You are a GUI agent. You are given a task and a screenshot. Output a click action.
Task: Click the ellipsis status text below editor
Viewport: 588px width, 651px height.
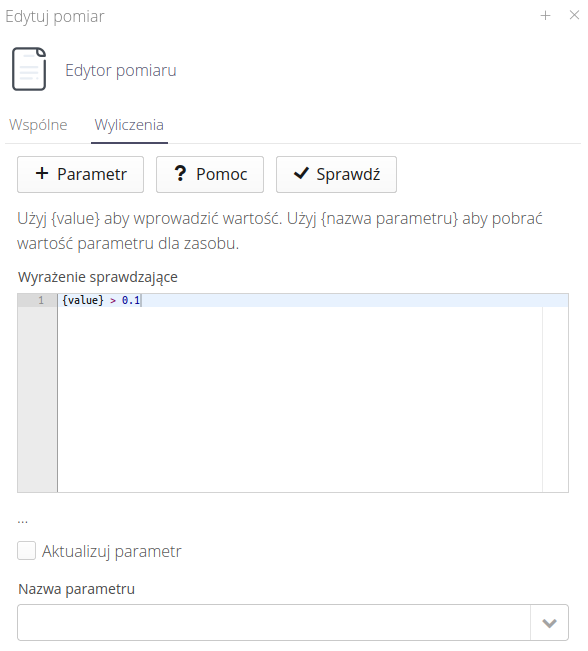point(22,521)
